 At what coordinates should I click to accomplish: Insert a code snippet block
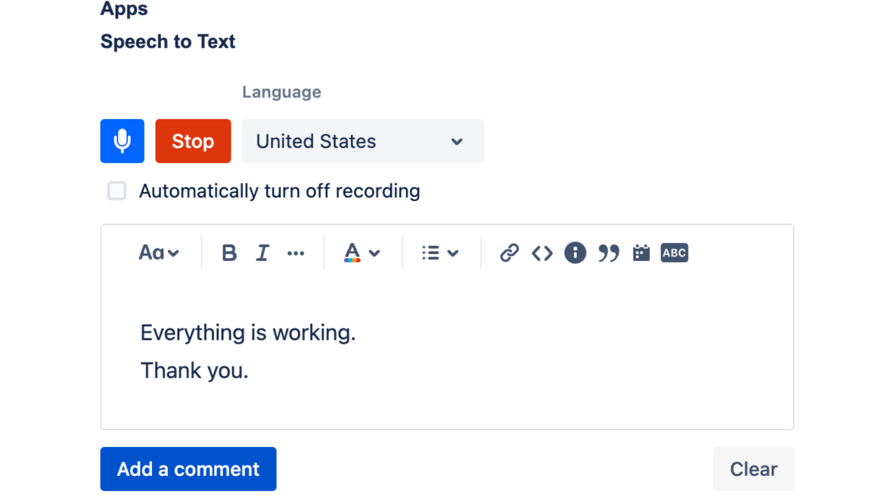coord(542,253)
